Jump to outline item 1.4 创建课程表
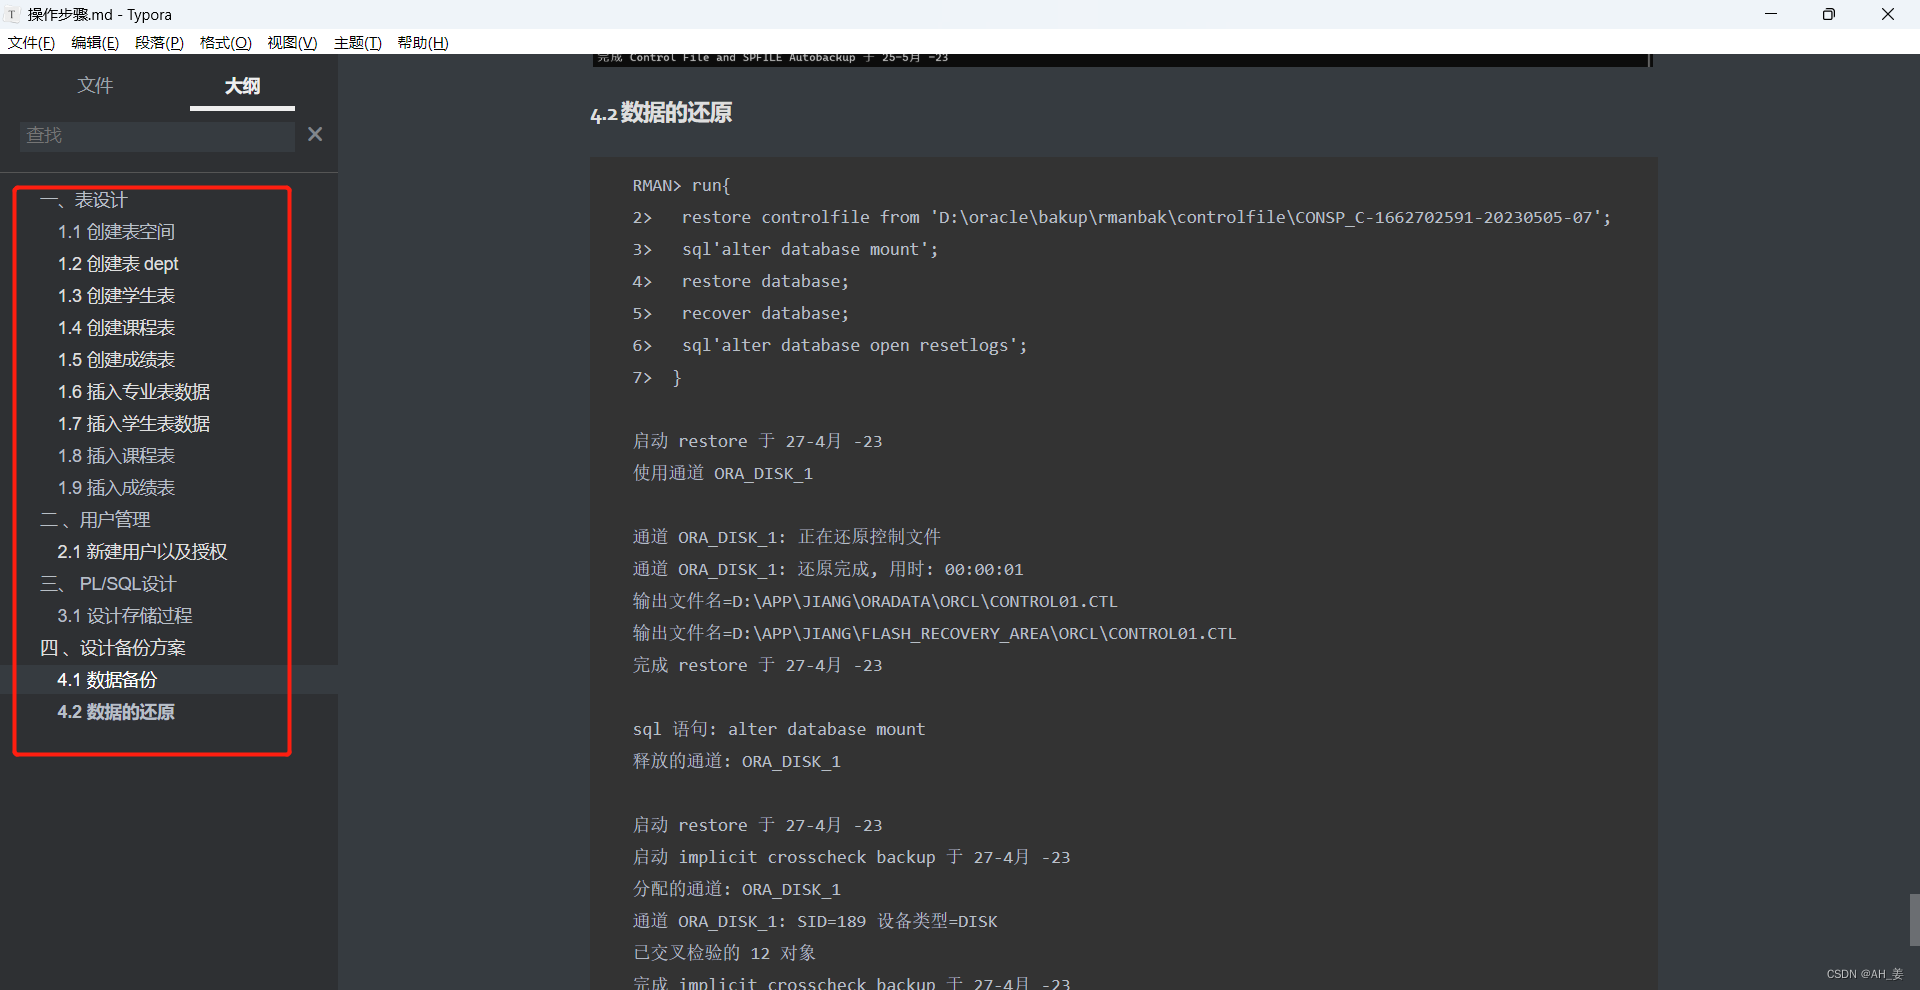1920x990 pixels. [x=116, y=328]
